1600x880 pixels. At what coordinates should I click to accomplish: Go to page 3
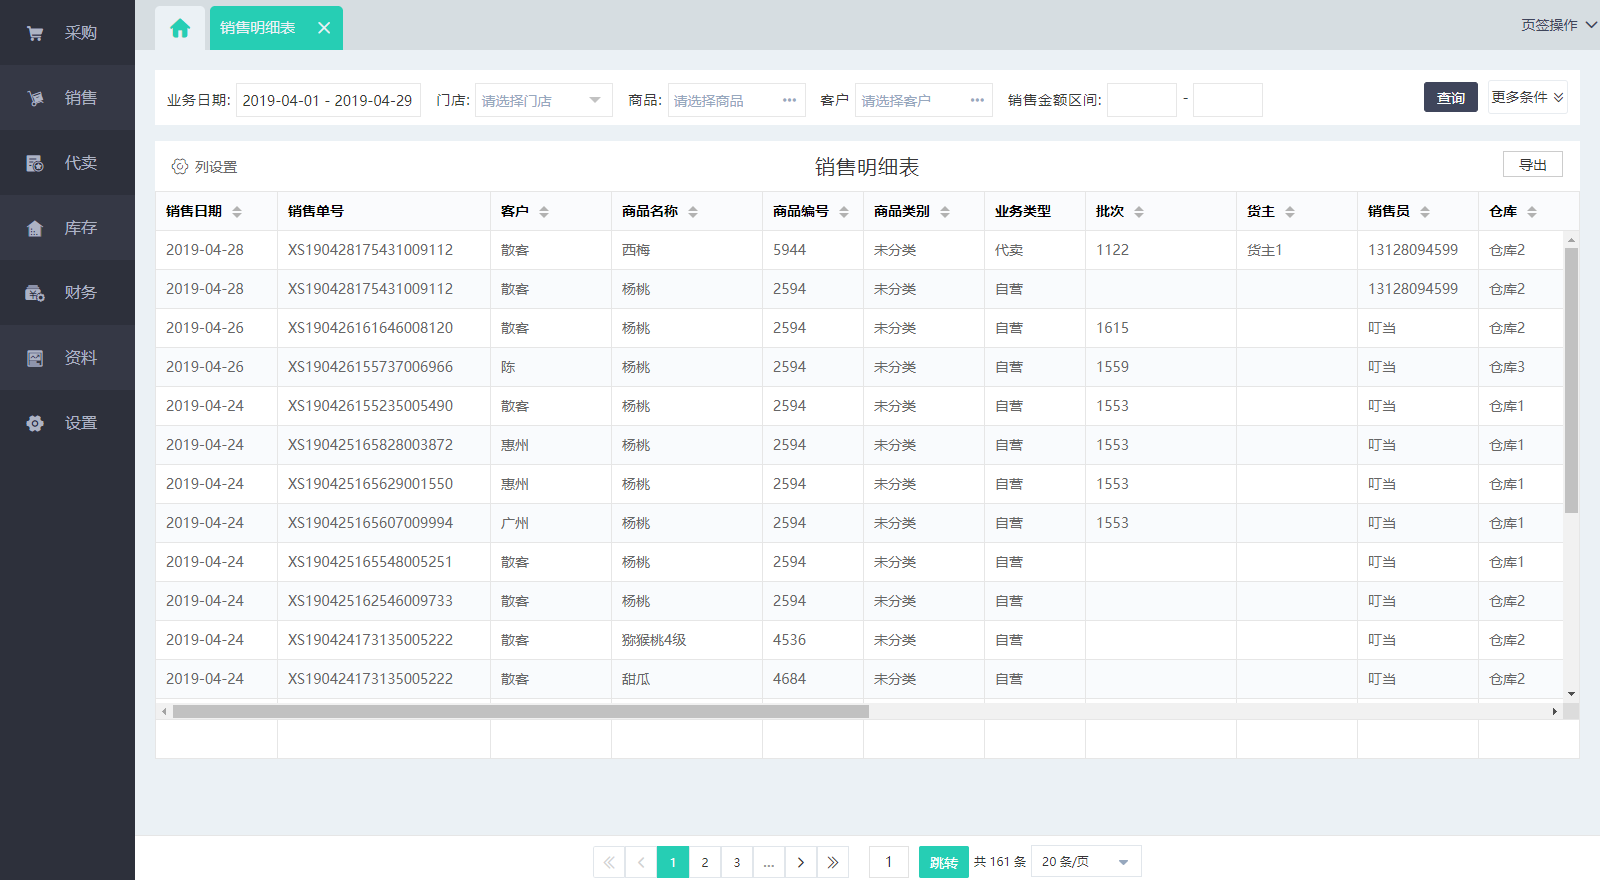click(737, 862)
